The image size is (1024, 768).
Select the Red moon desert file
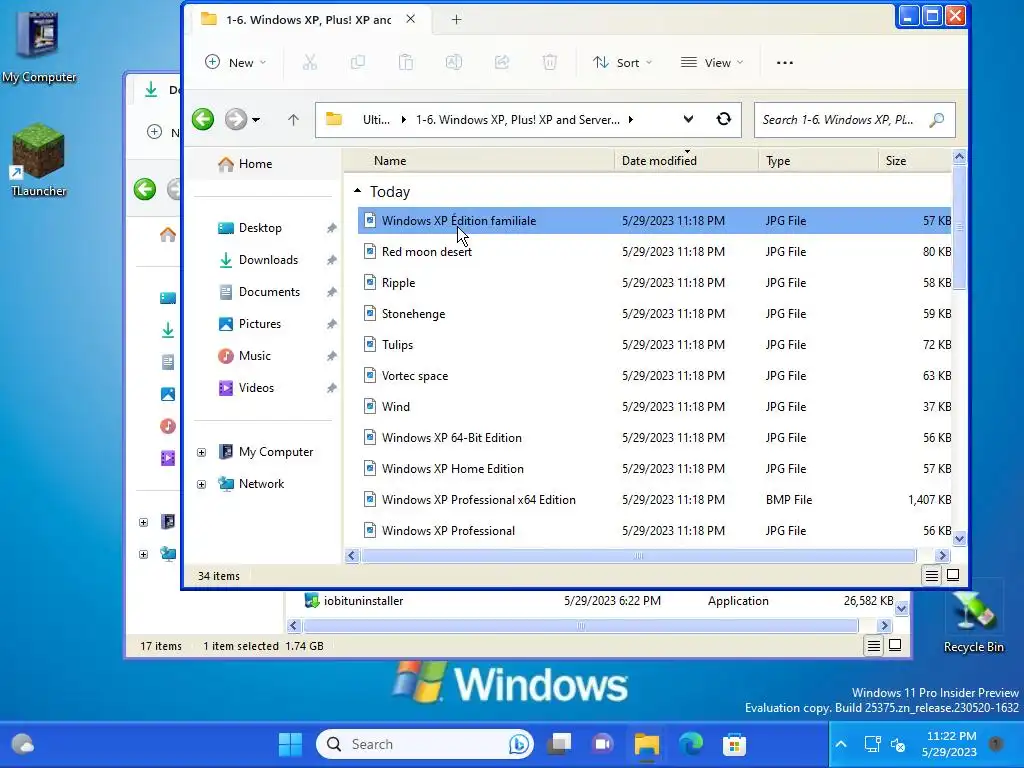pos(654,251)
